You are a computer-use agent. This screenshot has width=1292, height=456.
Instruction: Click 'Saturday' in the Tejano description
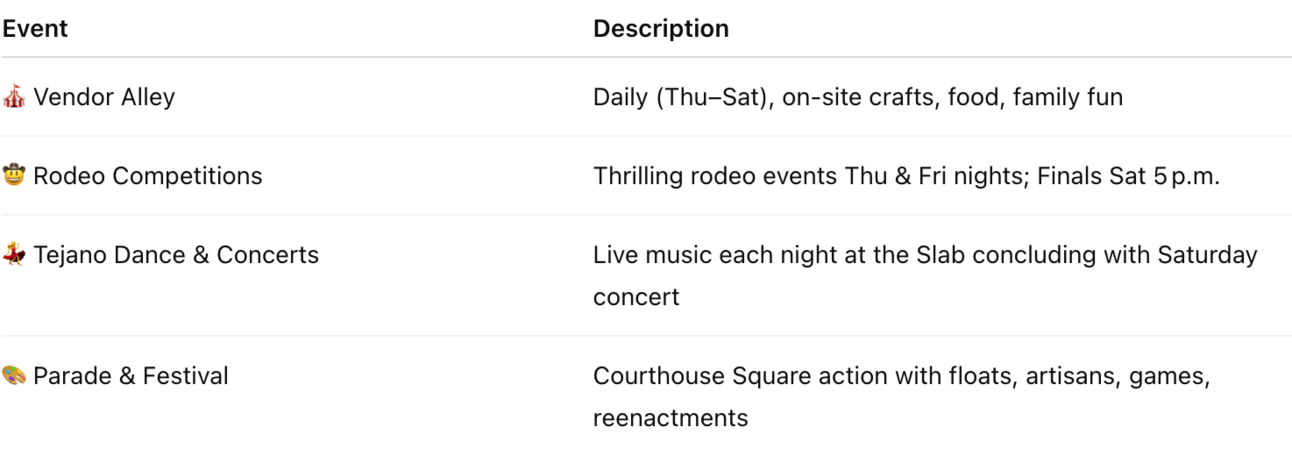(x=1207, y=255)
